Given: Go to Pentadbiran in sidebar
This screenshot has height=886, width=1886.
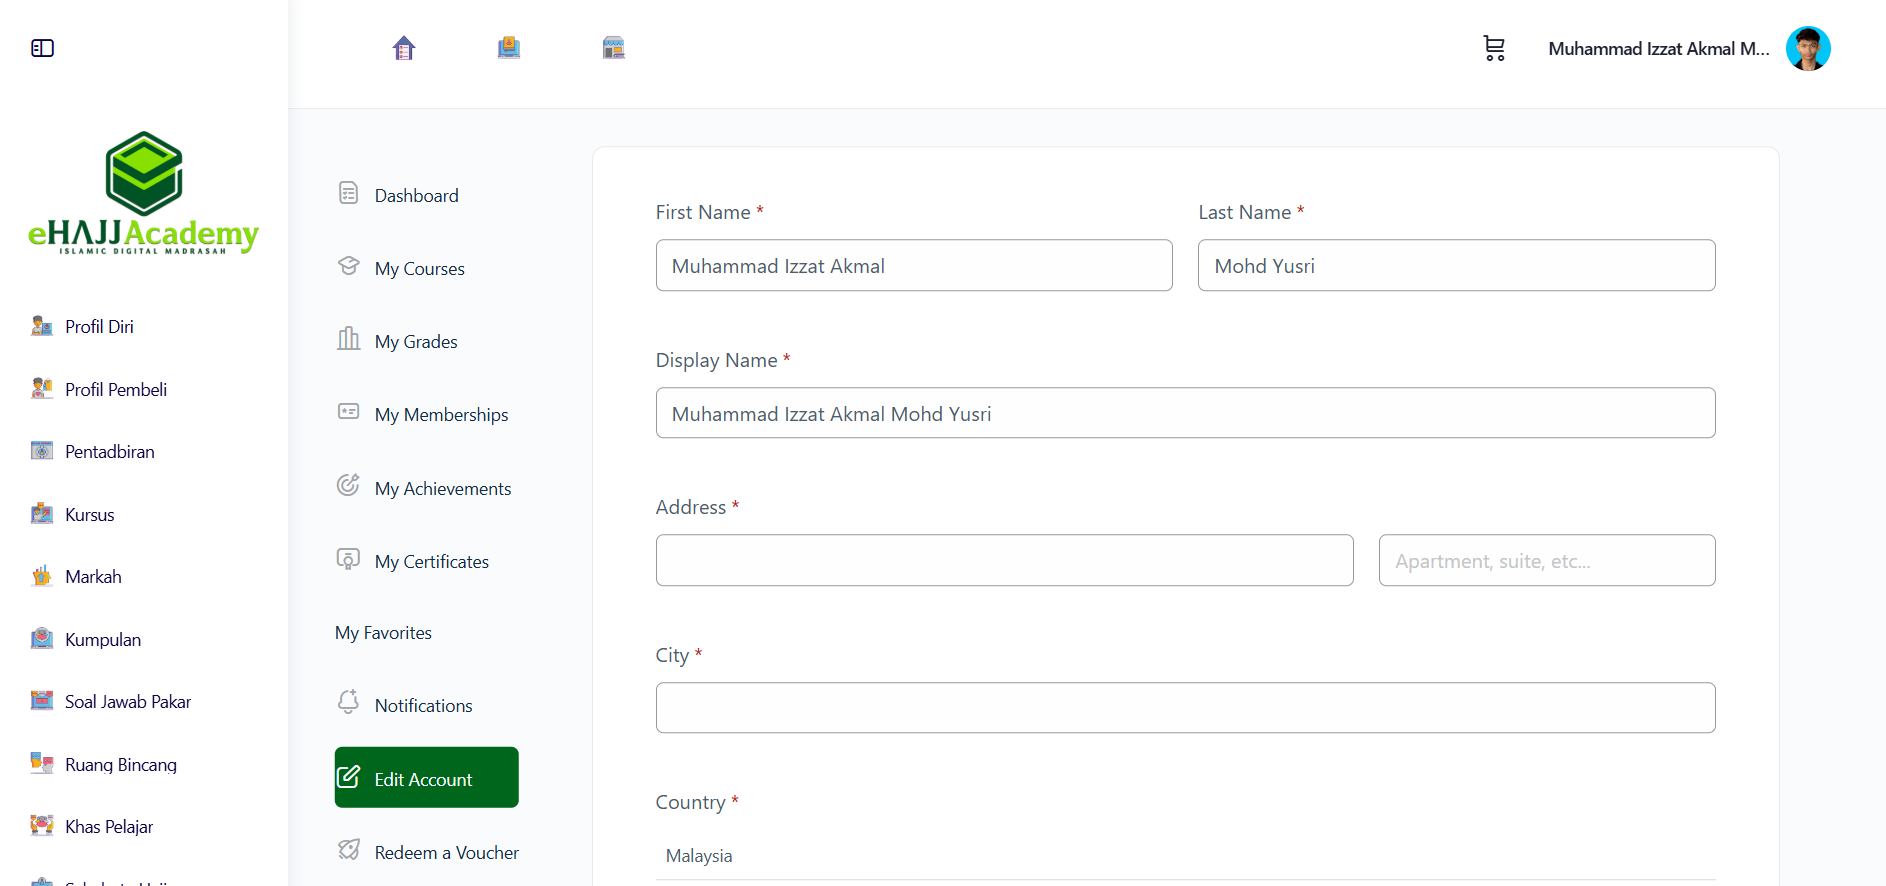Looking at the screenshot, I should 109,451.
